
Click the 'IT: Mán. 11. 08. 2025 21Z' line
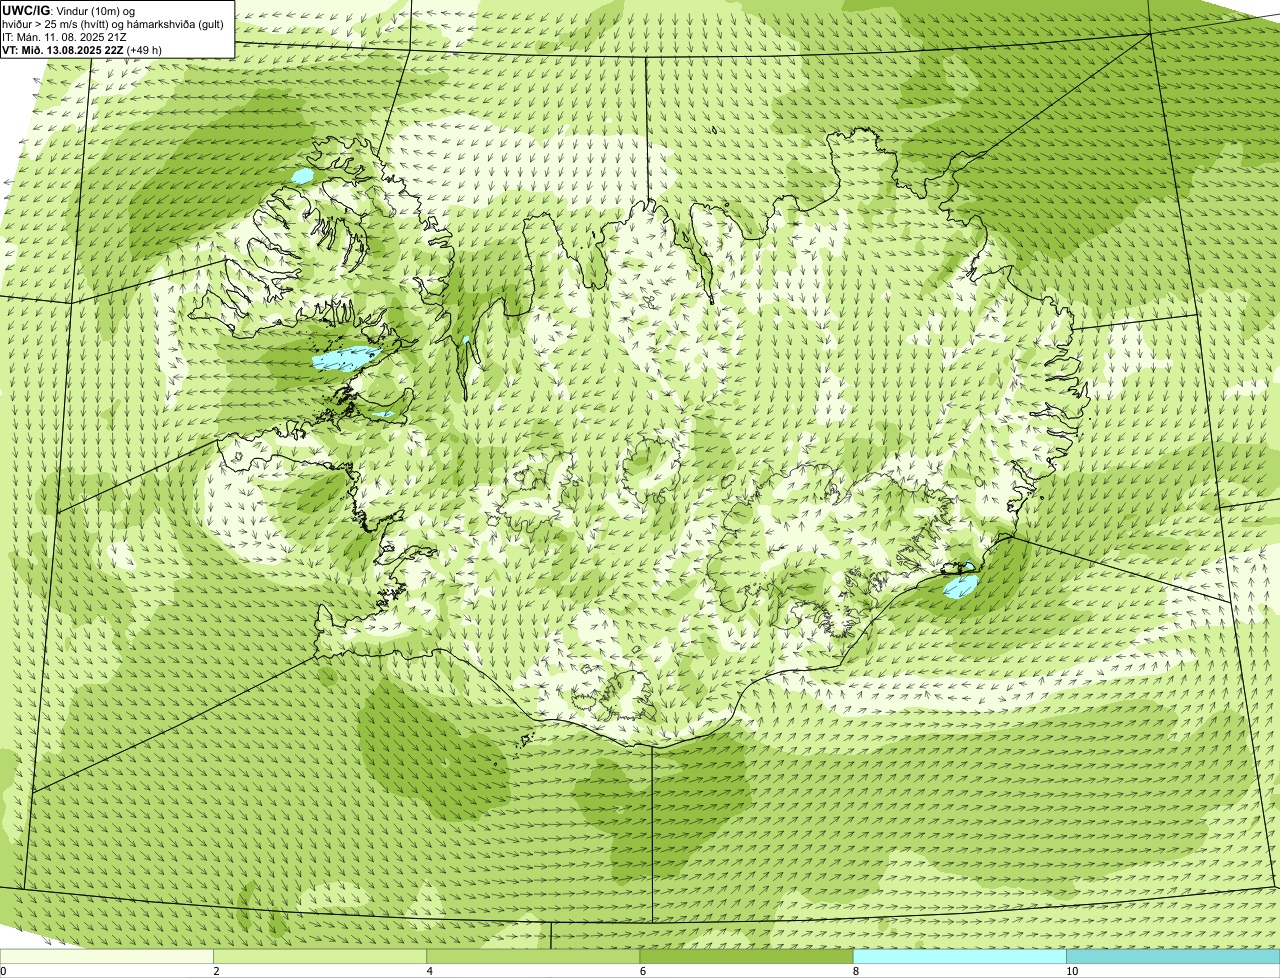point(65,37)
